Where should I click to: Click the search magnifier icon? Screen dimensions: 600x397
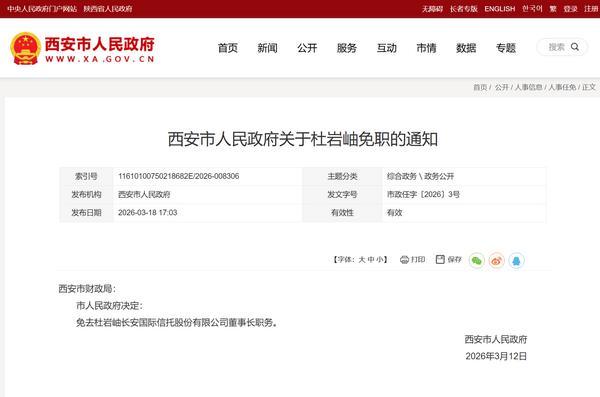coord(575,47)
